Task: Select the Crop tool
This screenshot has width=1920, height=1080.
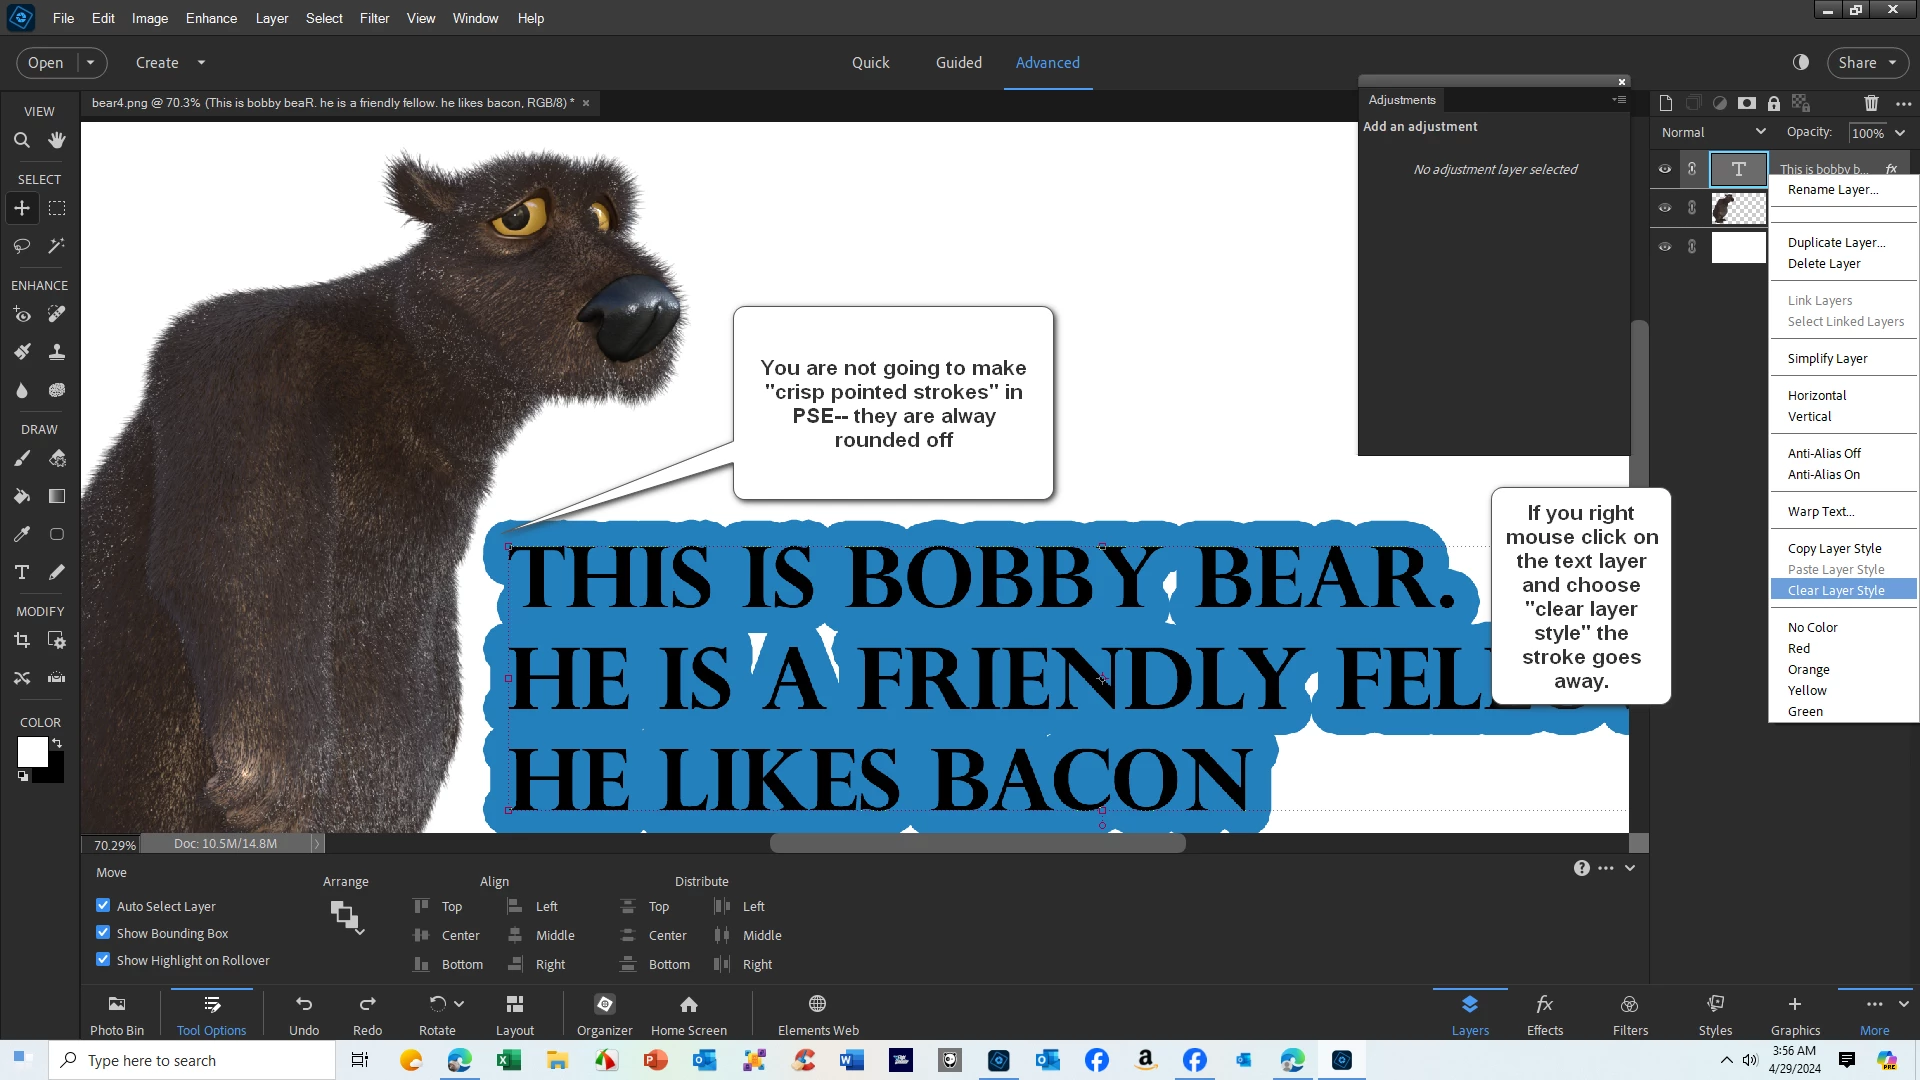Action: tap(21, 640)
